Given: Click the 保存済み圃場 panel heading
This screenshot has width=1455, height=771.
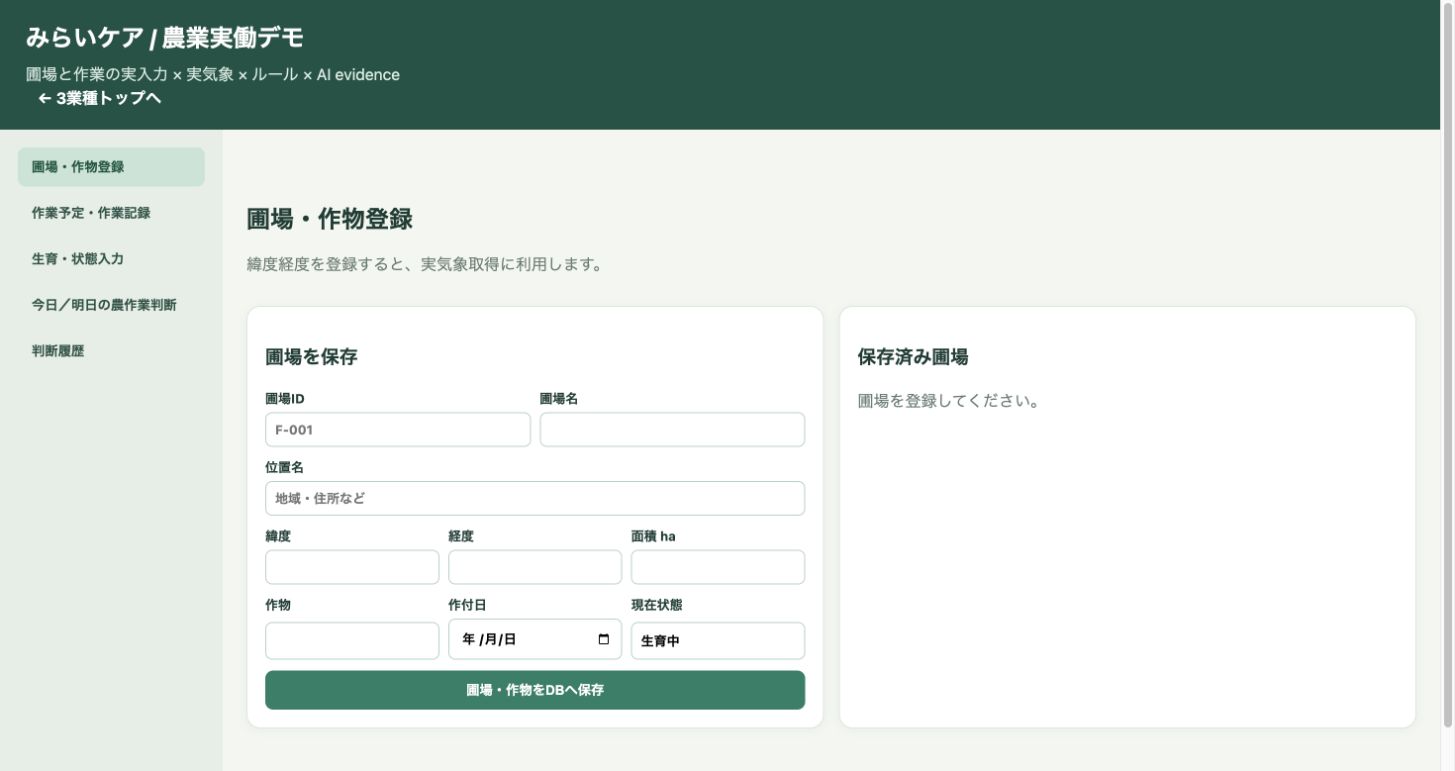Looking at the screenshot, I should point(913,357).
